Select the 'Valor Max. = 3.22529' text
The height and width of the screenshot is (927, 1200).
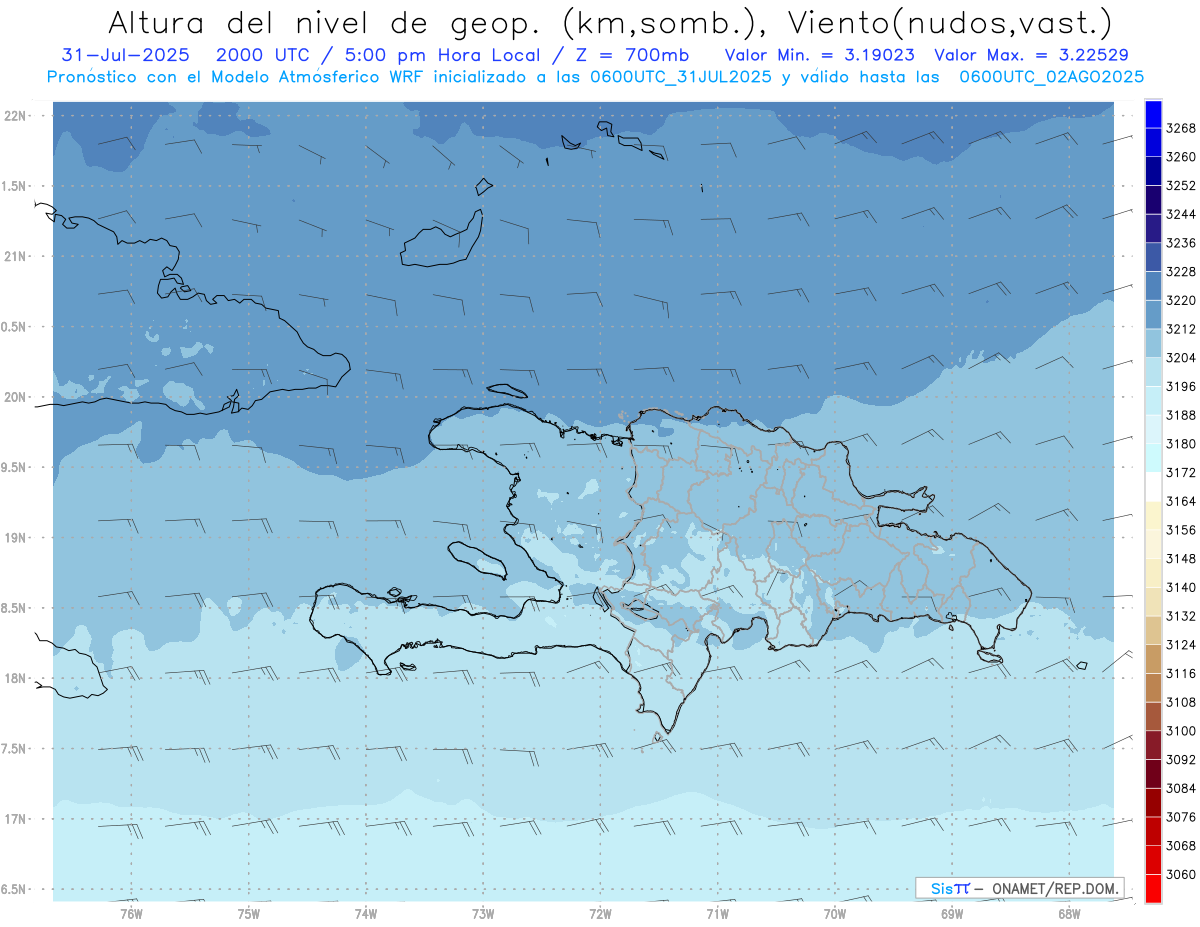(x=1032, y=55)
